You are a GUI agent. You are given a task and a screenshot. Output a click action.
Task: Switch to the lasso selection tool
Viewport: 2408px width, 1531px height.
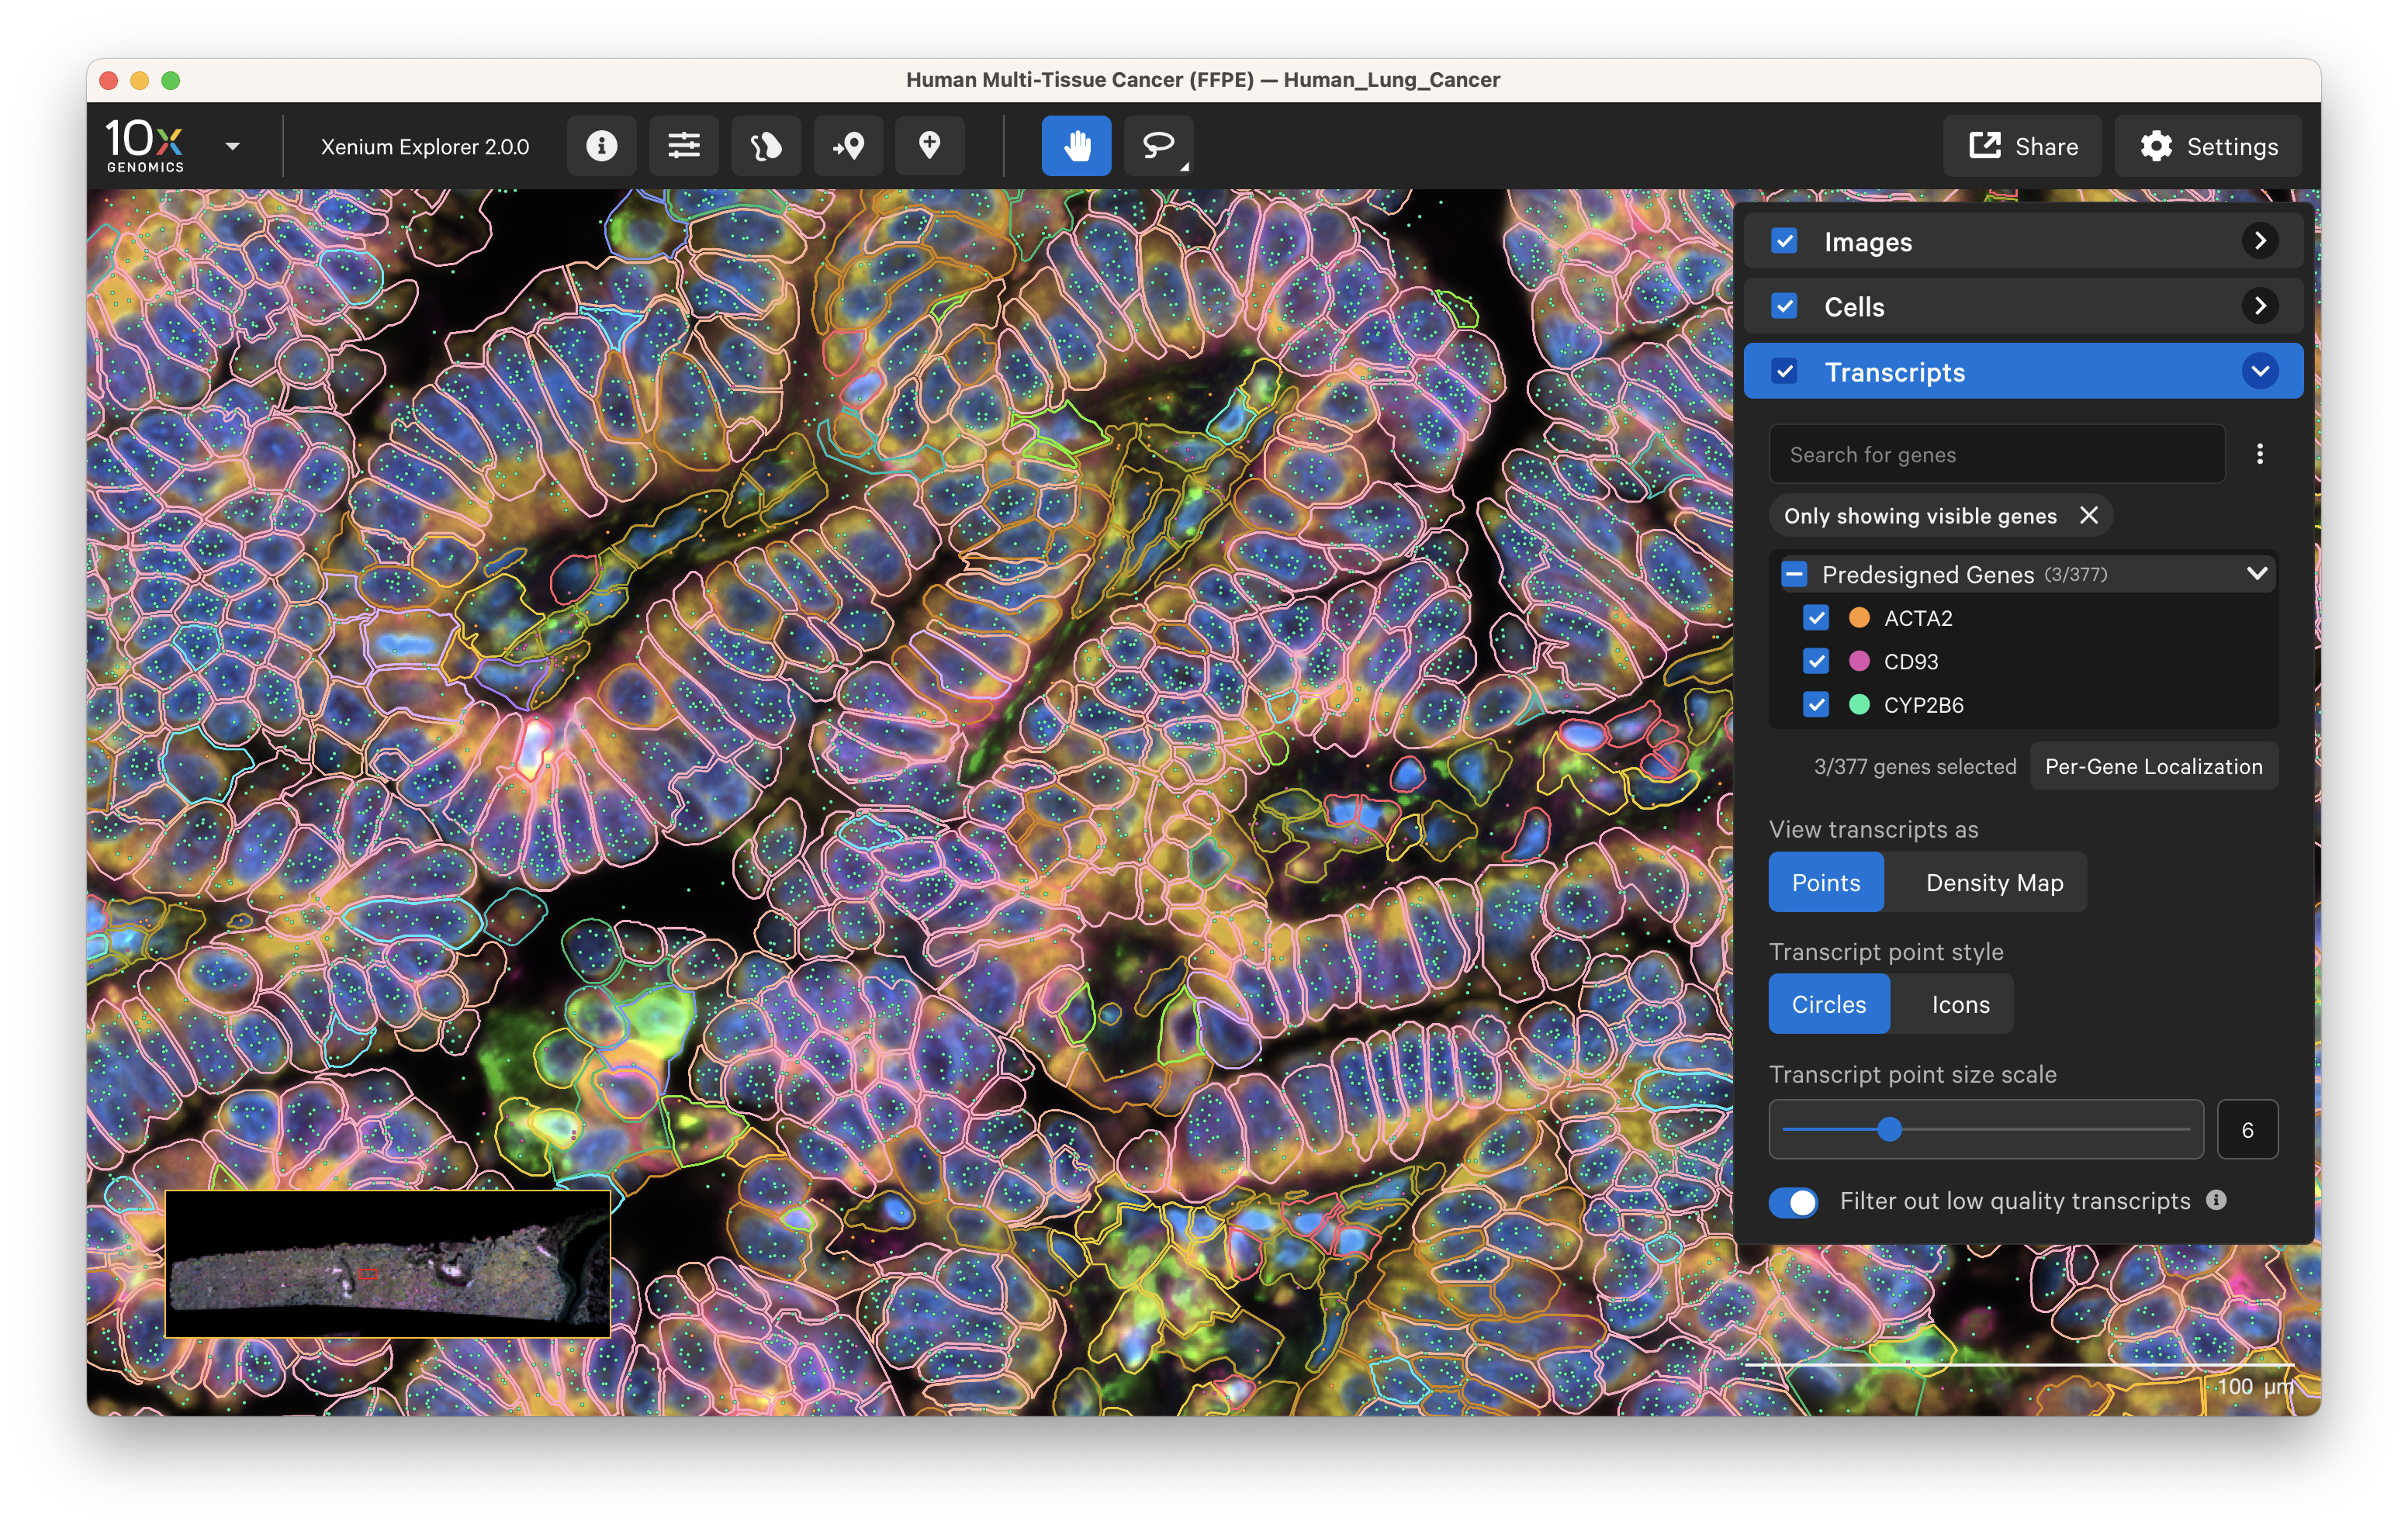tap(1157, 146)
